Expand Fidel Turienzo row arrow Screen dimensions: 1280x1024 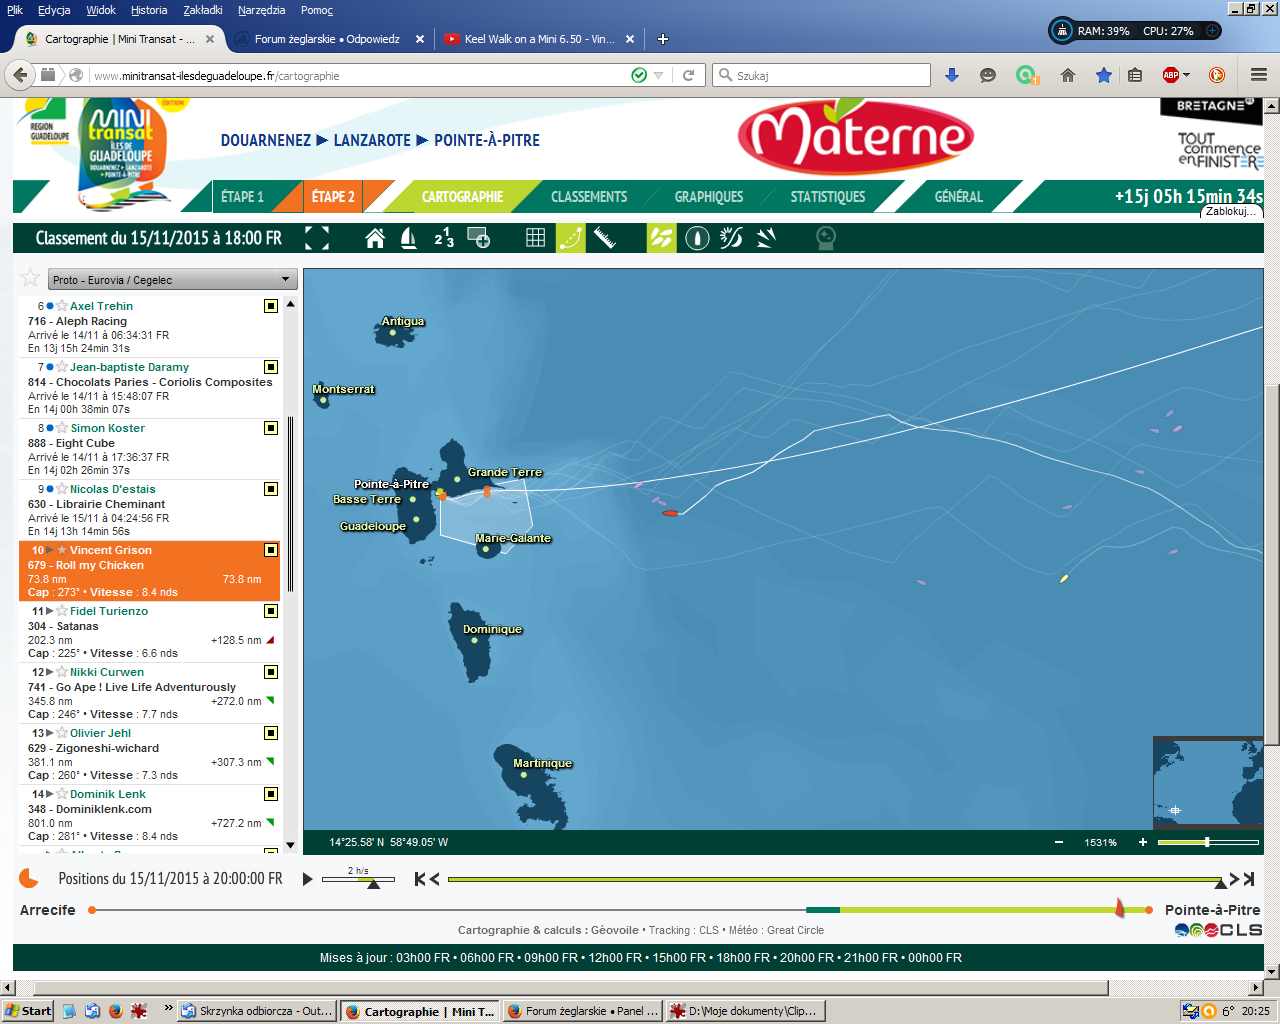tap(50, 611)
